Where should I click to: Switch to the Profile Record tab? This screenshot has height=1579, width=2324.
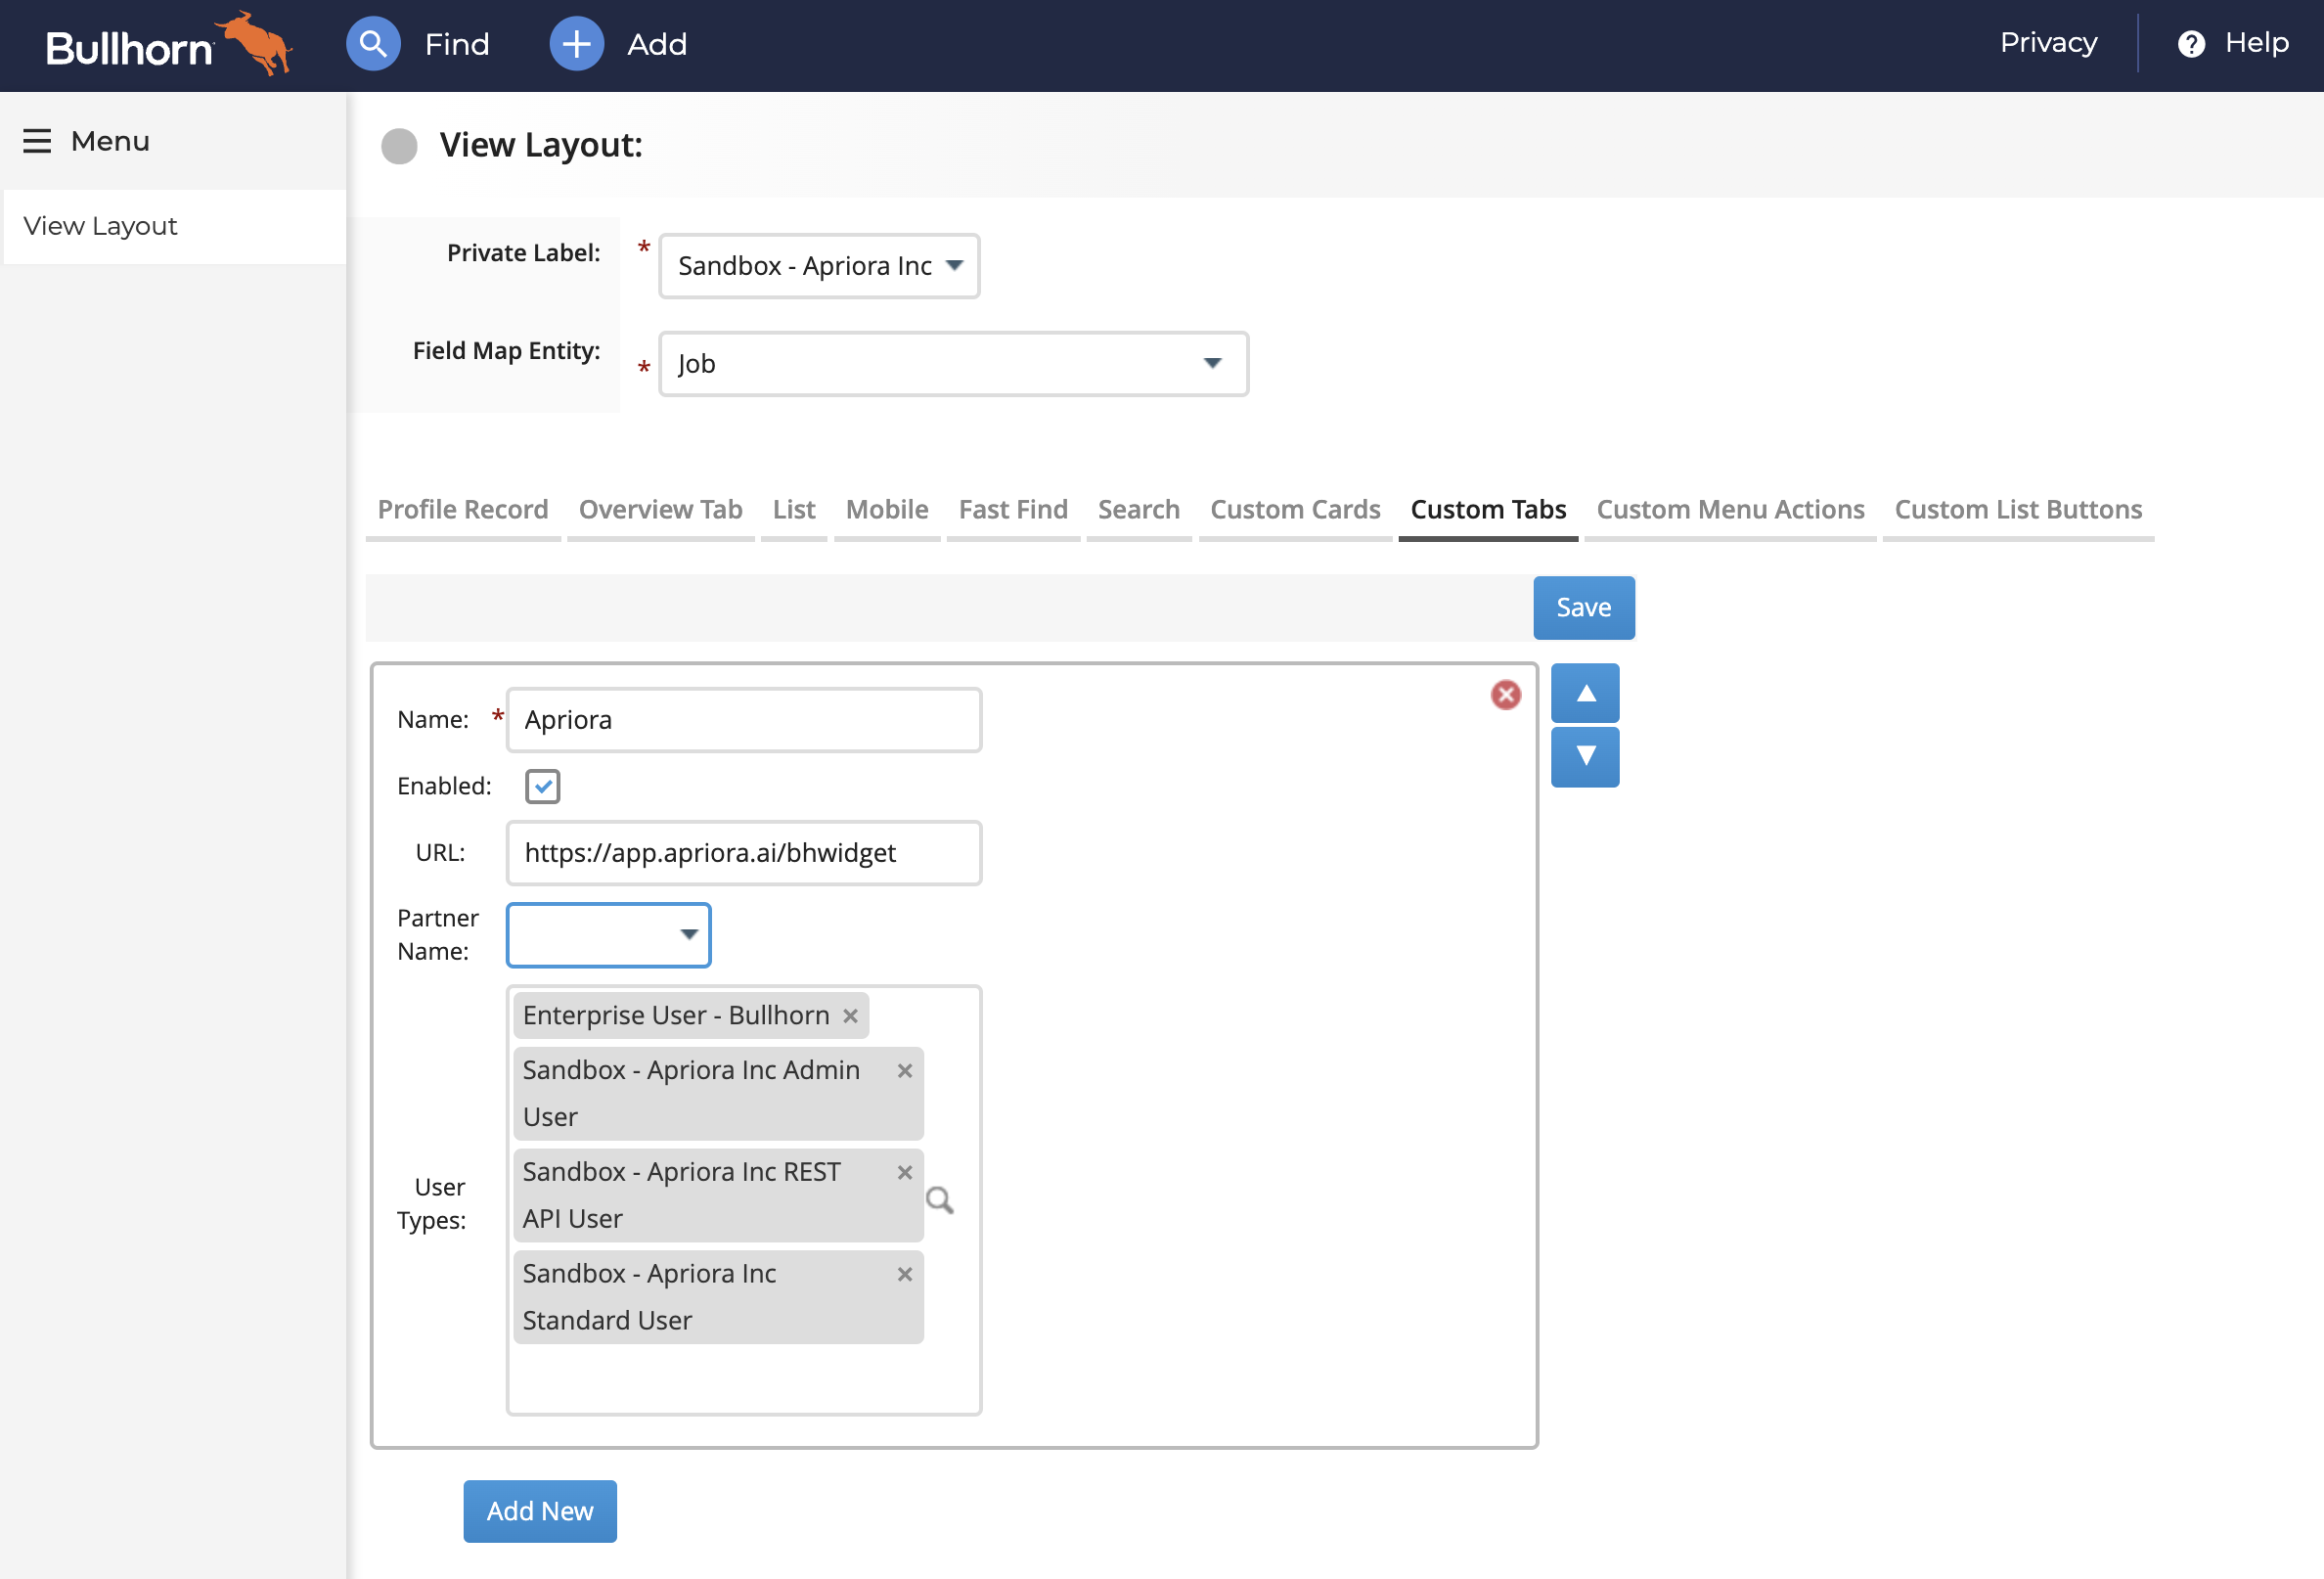tap(463, 510)
